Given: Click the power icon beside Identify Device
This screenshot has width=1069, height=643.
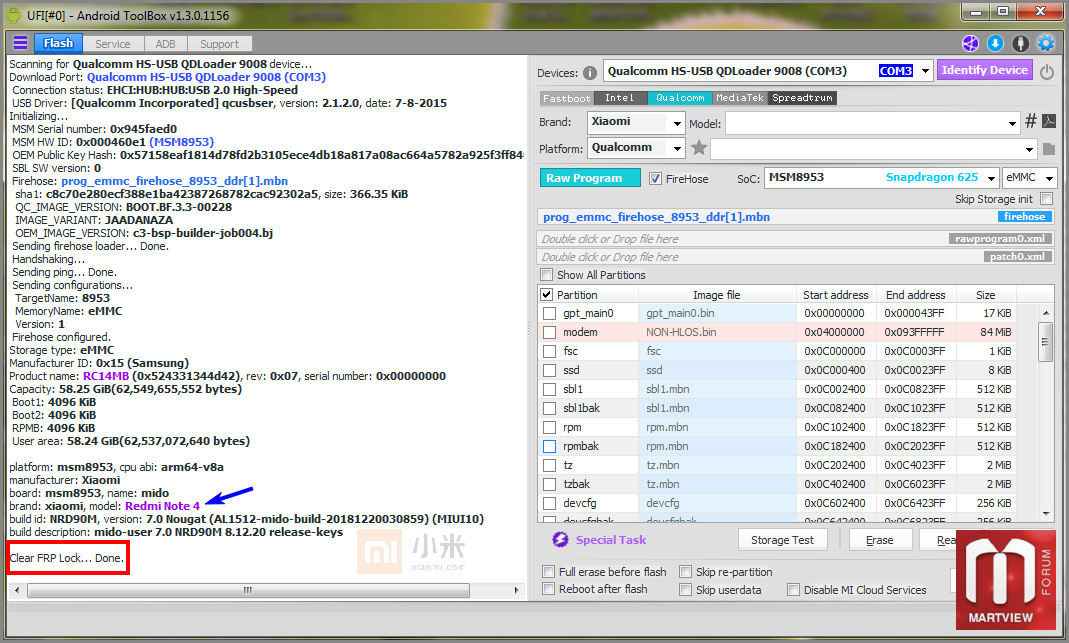Looking at the screenshot, I should (1047, 72).
